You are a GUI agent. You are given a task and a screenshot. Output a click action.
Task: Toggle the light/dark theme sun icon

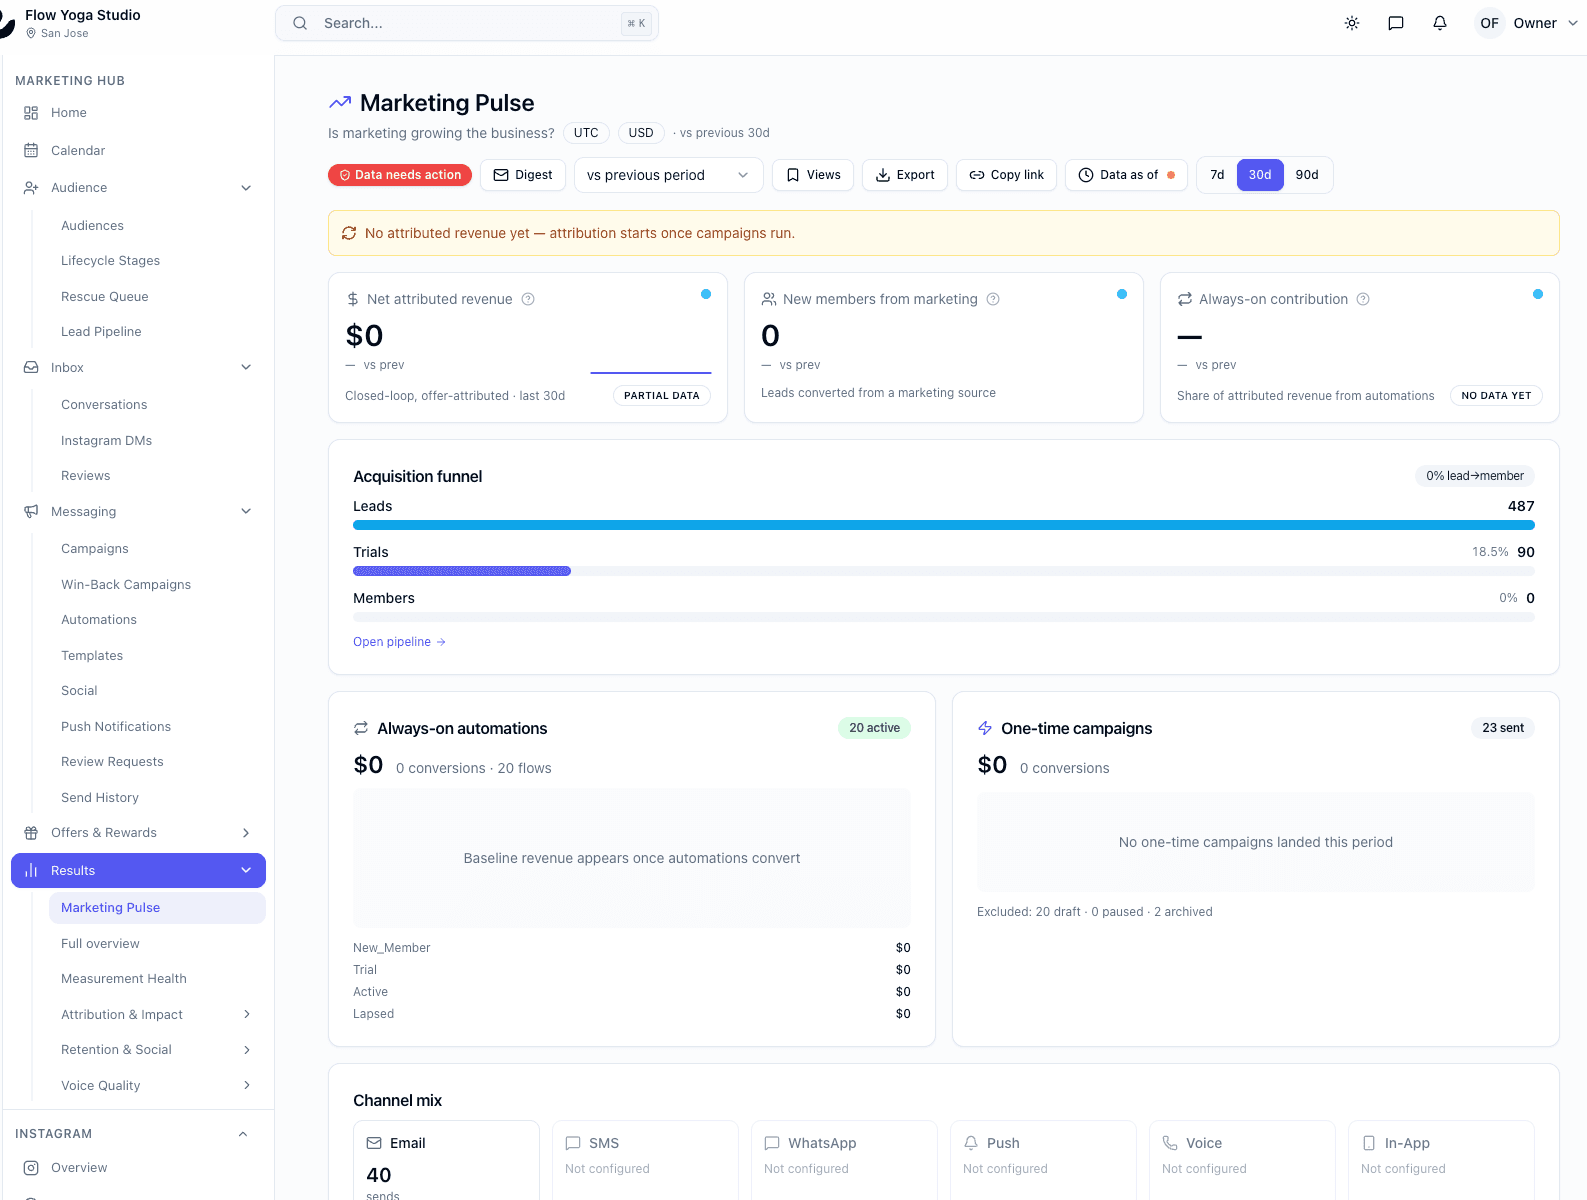point(1352,23)
